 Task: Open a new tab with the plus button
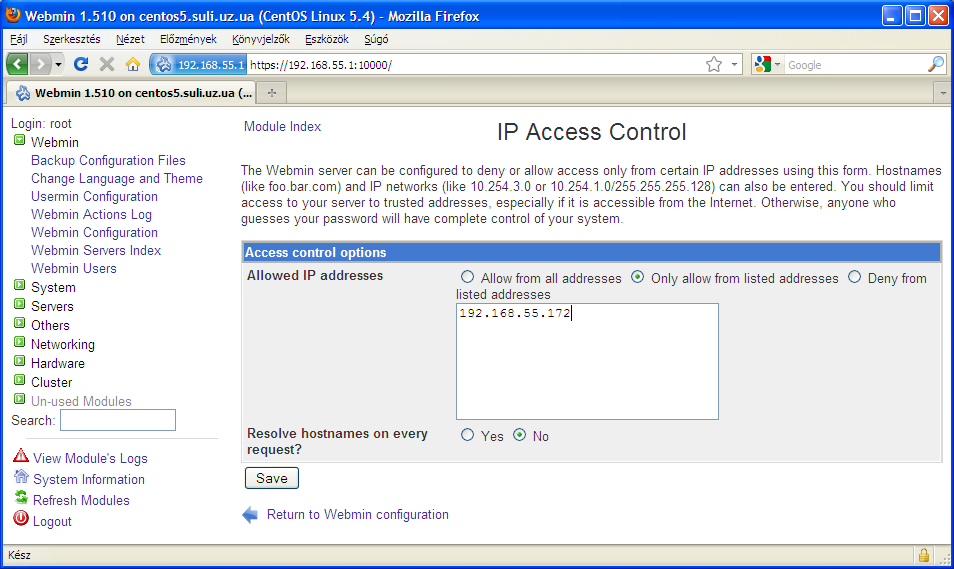(271, 93)
